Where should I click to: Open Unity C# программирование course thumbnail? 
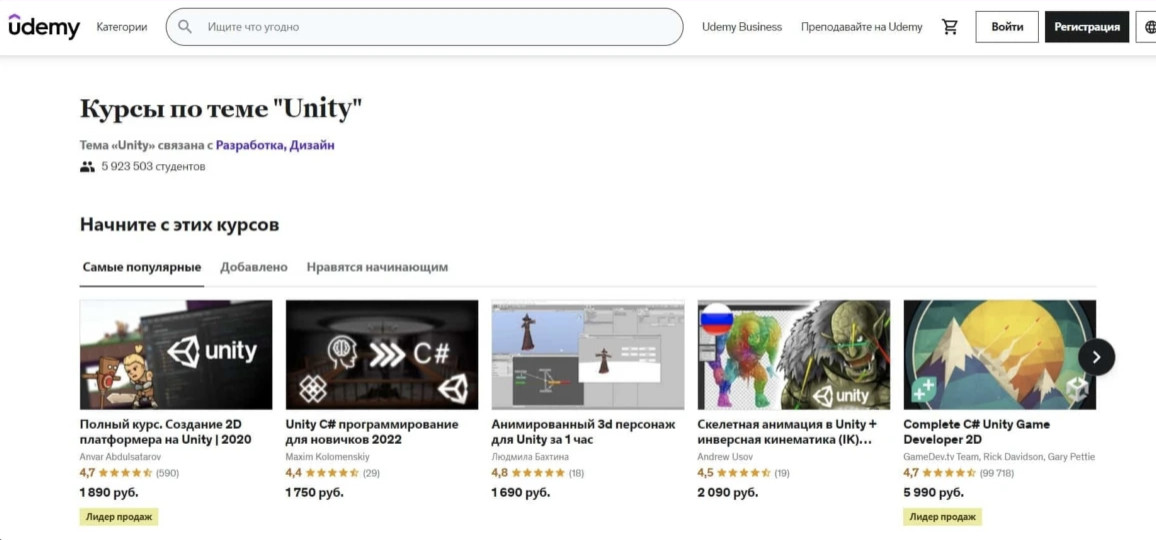click(x=382, y=354)
